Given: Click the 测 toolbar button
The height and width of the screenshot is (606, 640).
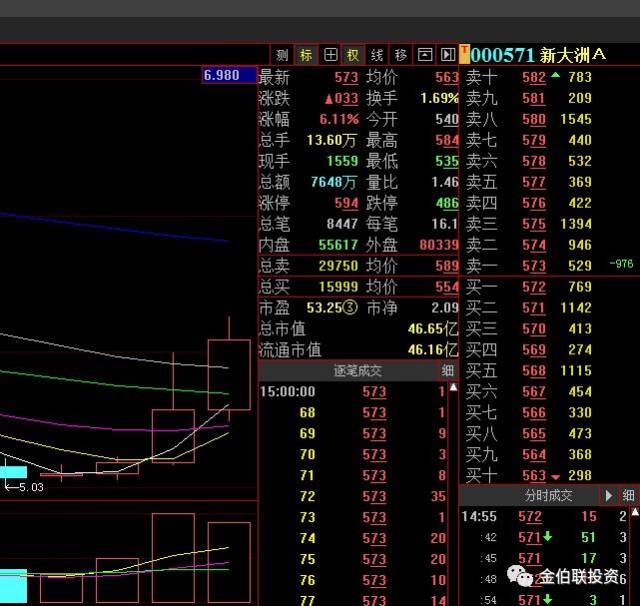Looking at the screenshot, I should coord(282,55).
